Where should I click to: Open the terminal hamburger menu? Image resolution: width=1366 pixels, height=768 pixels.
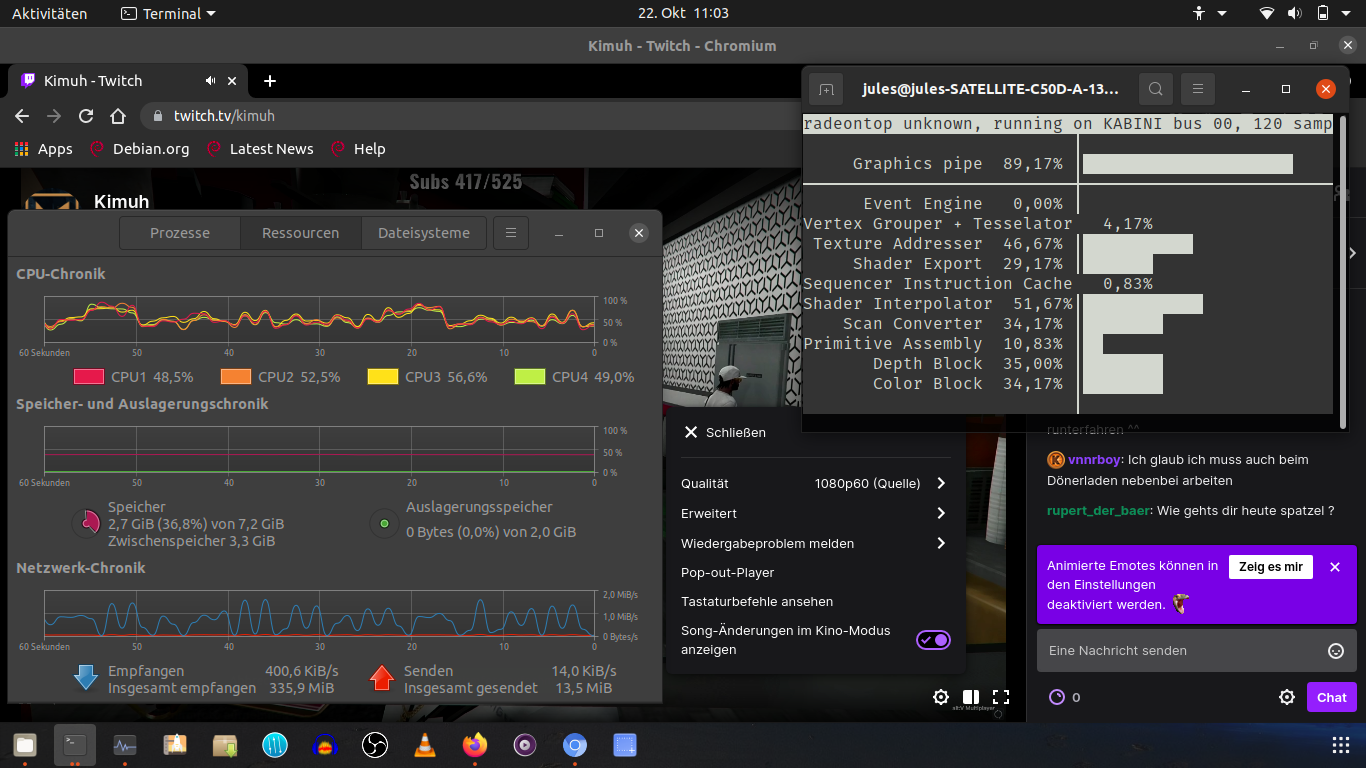[1197, 89]
